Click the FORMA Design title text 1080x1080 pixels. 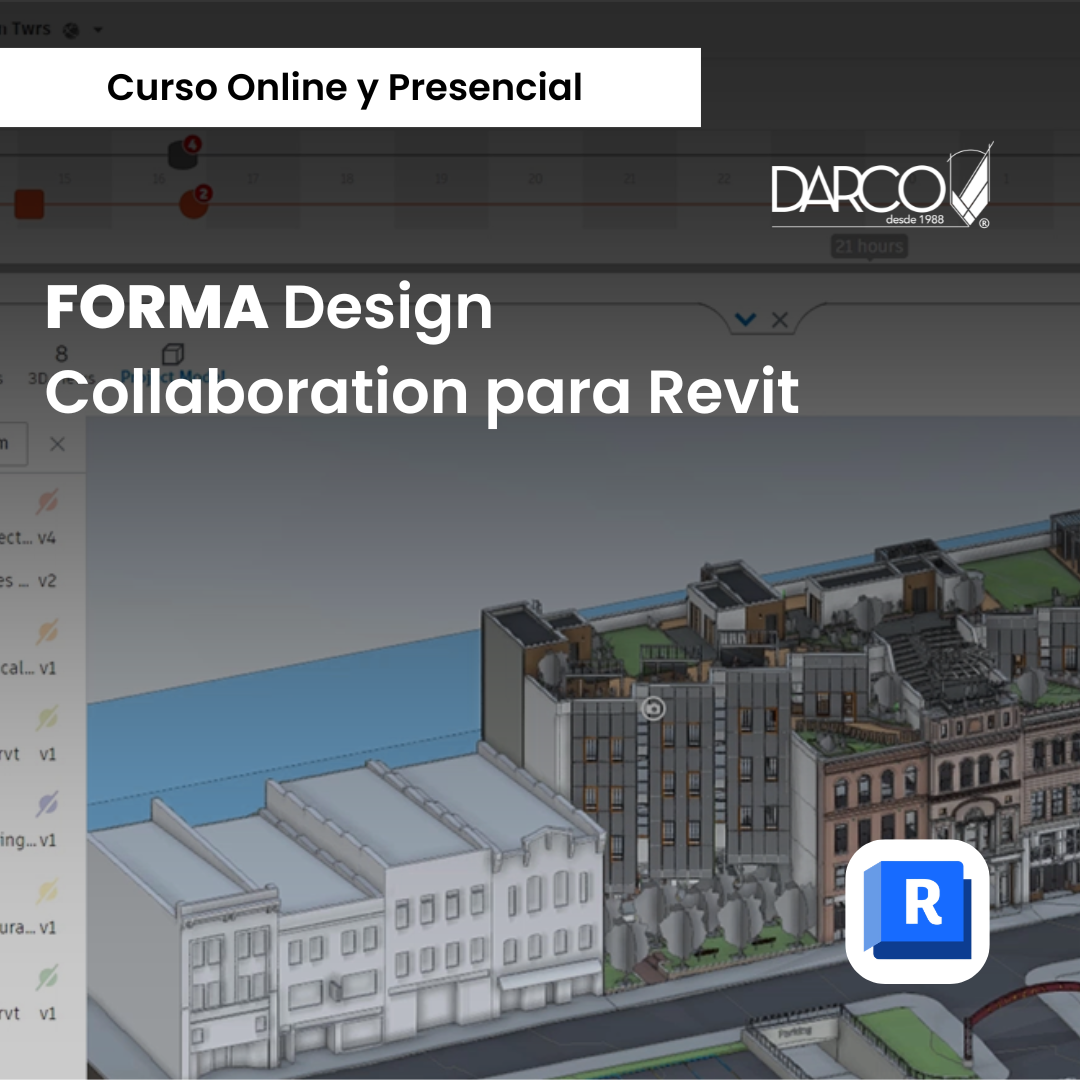tap(269, 307)
